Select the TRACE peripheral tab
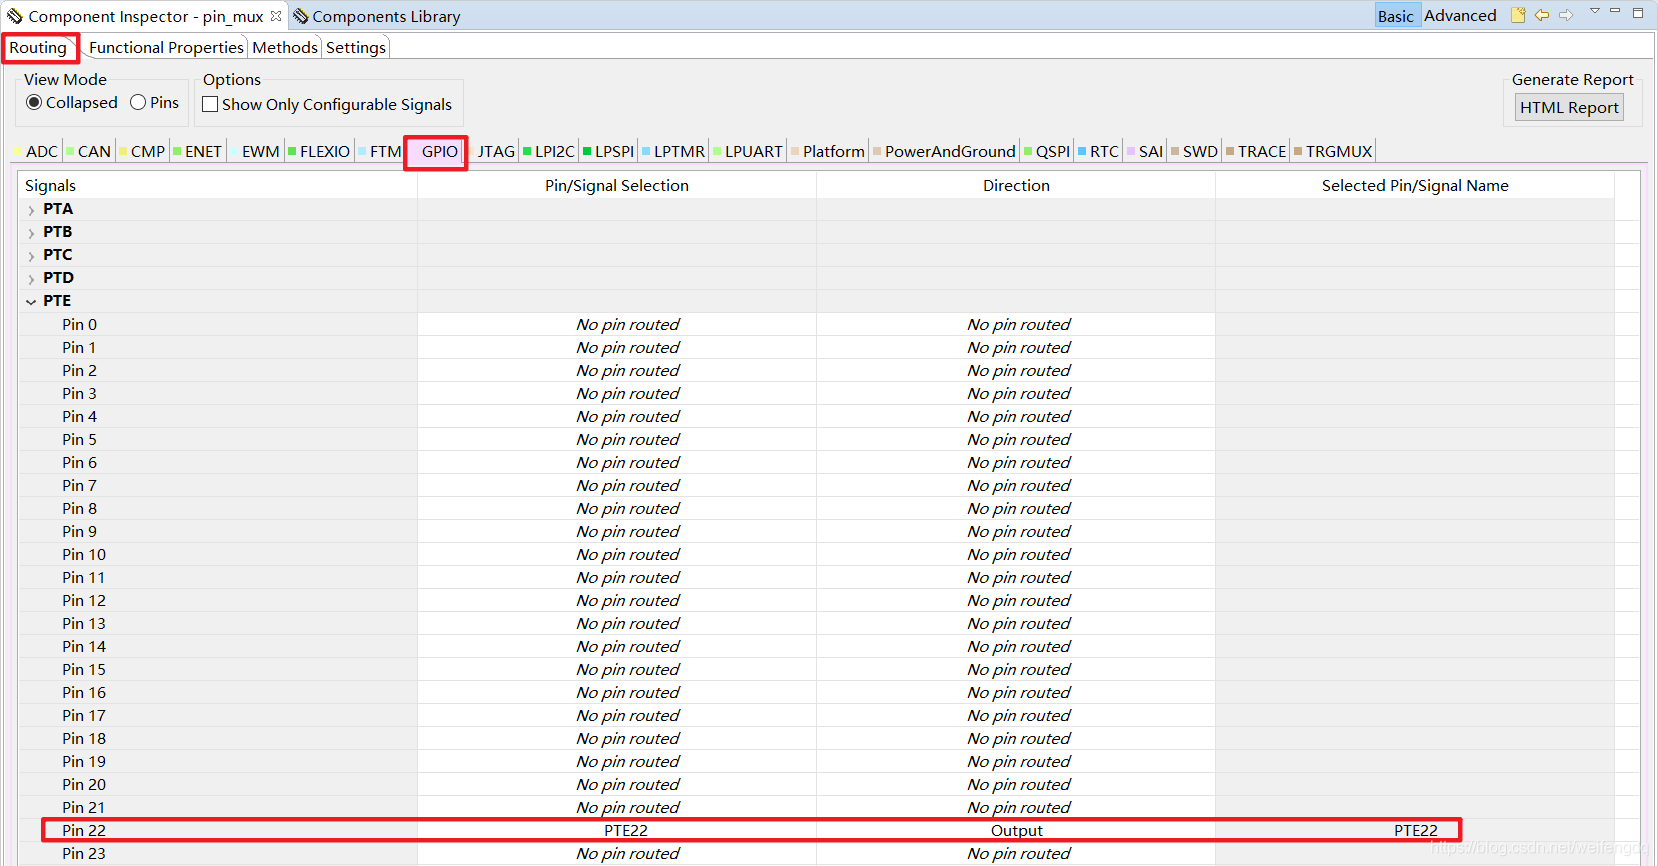The height and width of the screenshot is (866, 1658). (x=1257, y=151)
